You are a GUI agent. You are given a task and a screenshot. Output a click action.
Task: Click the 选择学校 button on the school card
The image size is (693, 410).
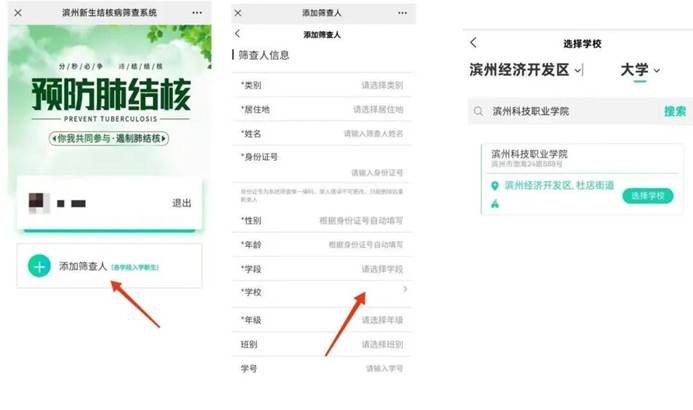coord(647,196)
